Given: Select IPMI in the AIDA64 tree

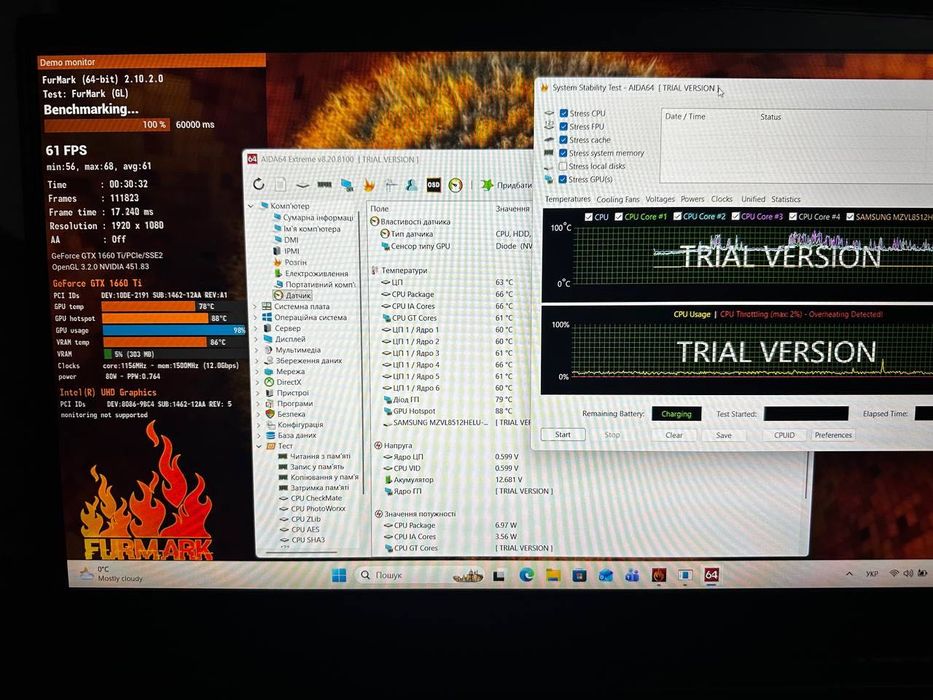Looking at the screenshot, I should tap(292, 251).
